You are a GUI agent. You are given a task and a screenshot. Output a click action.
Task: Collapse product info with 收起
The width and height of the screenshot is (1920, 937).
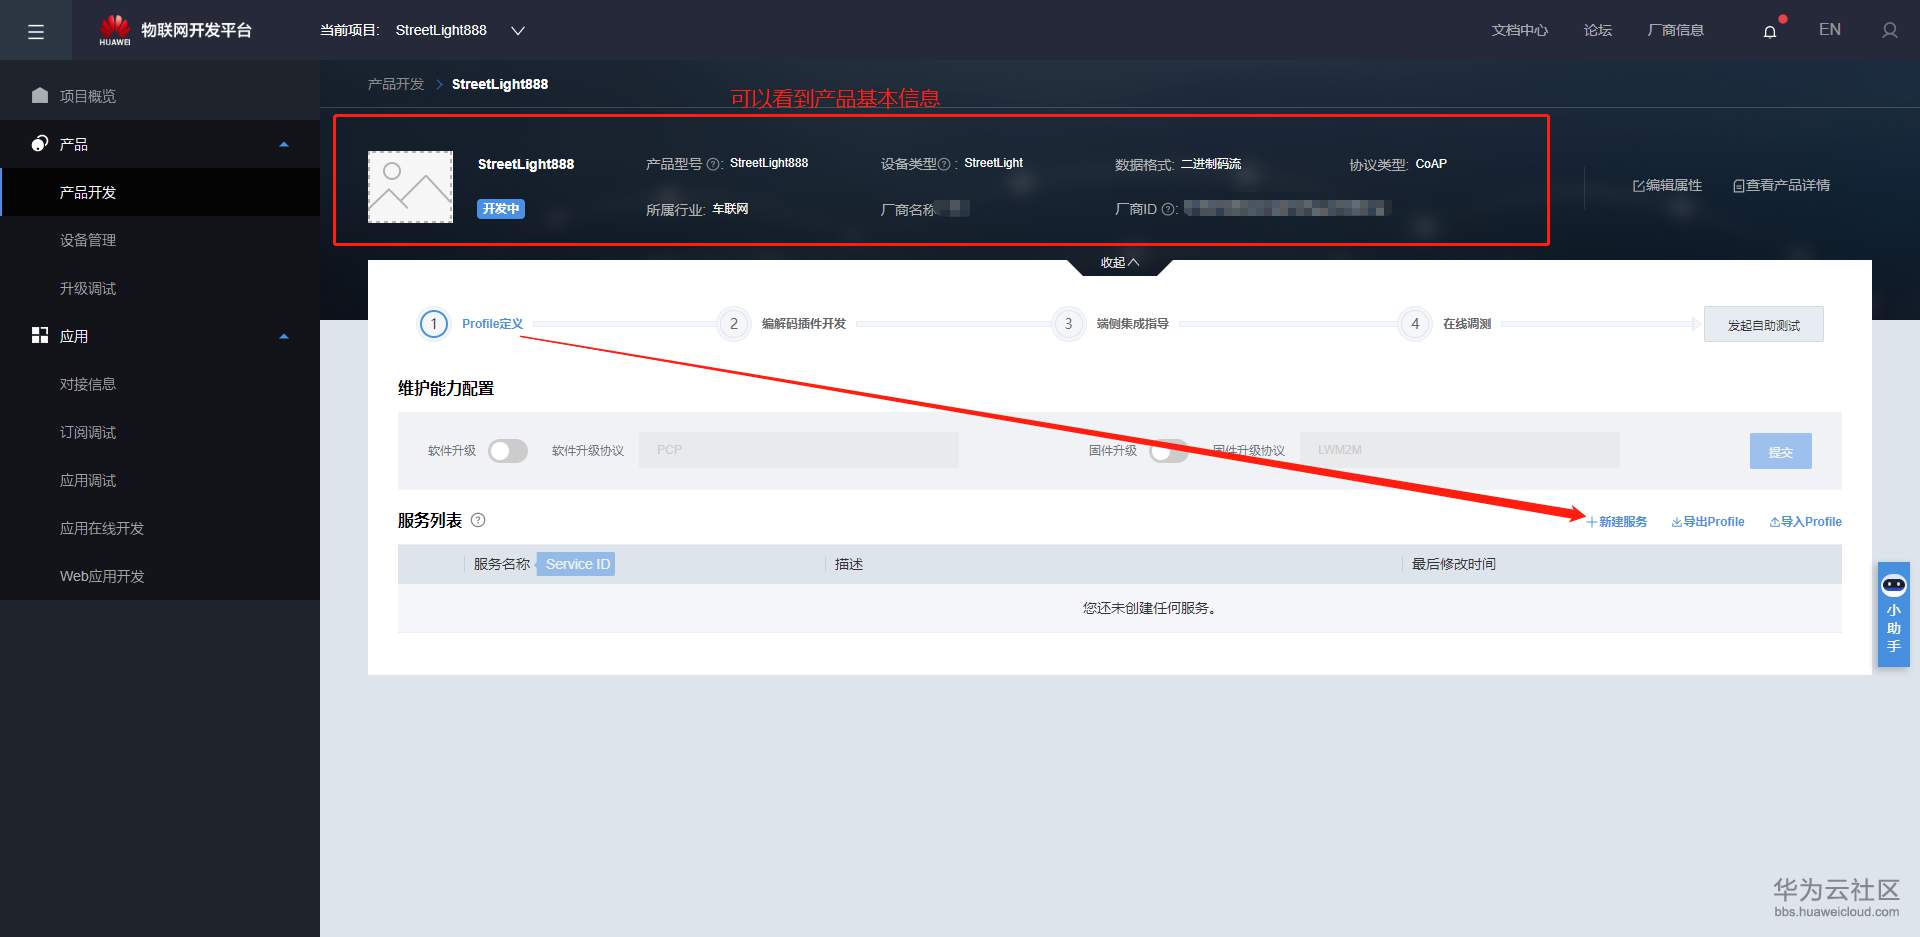pos(1120,263)
